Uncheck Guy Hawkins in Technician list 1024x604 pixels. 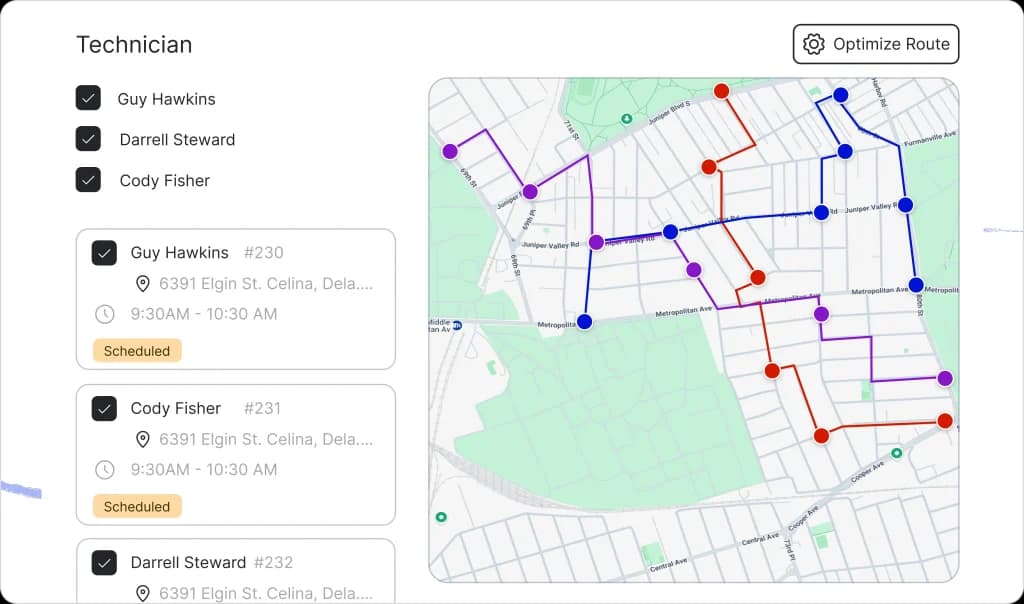89,98
